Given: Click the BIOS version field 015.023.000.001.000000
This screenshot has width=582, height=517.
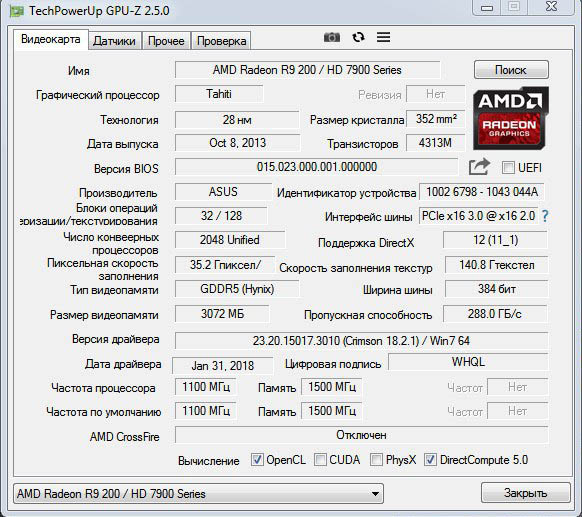Looking at the screenshot, I should pyautogui.click(x=317, y=167).
